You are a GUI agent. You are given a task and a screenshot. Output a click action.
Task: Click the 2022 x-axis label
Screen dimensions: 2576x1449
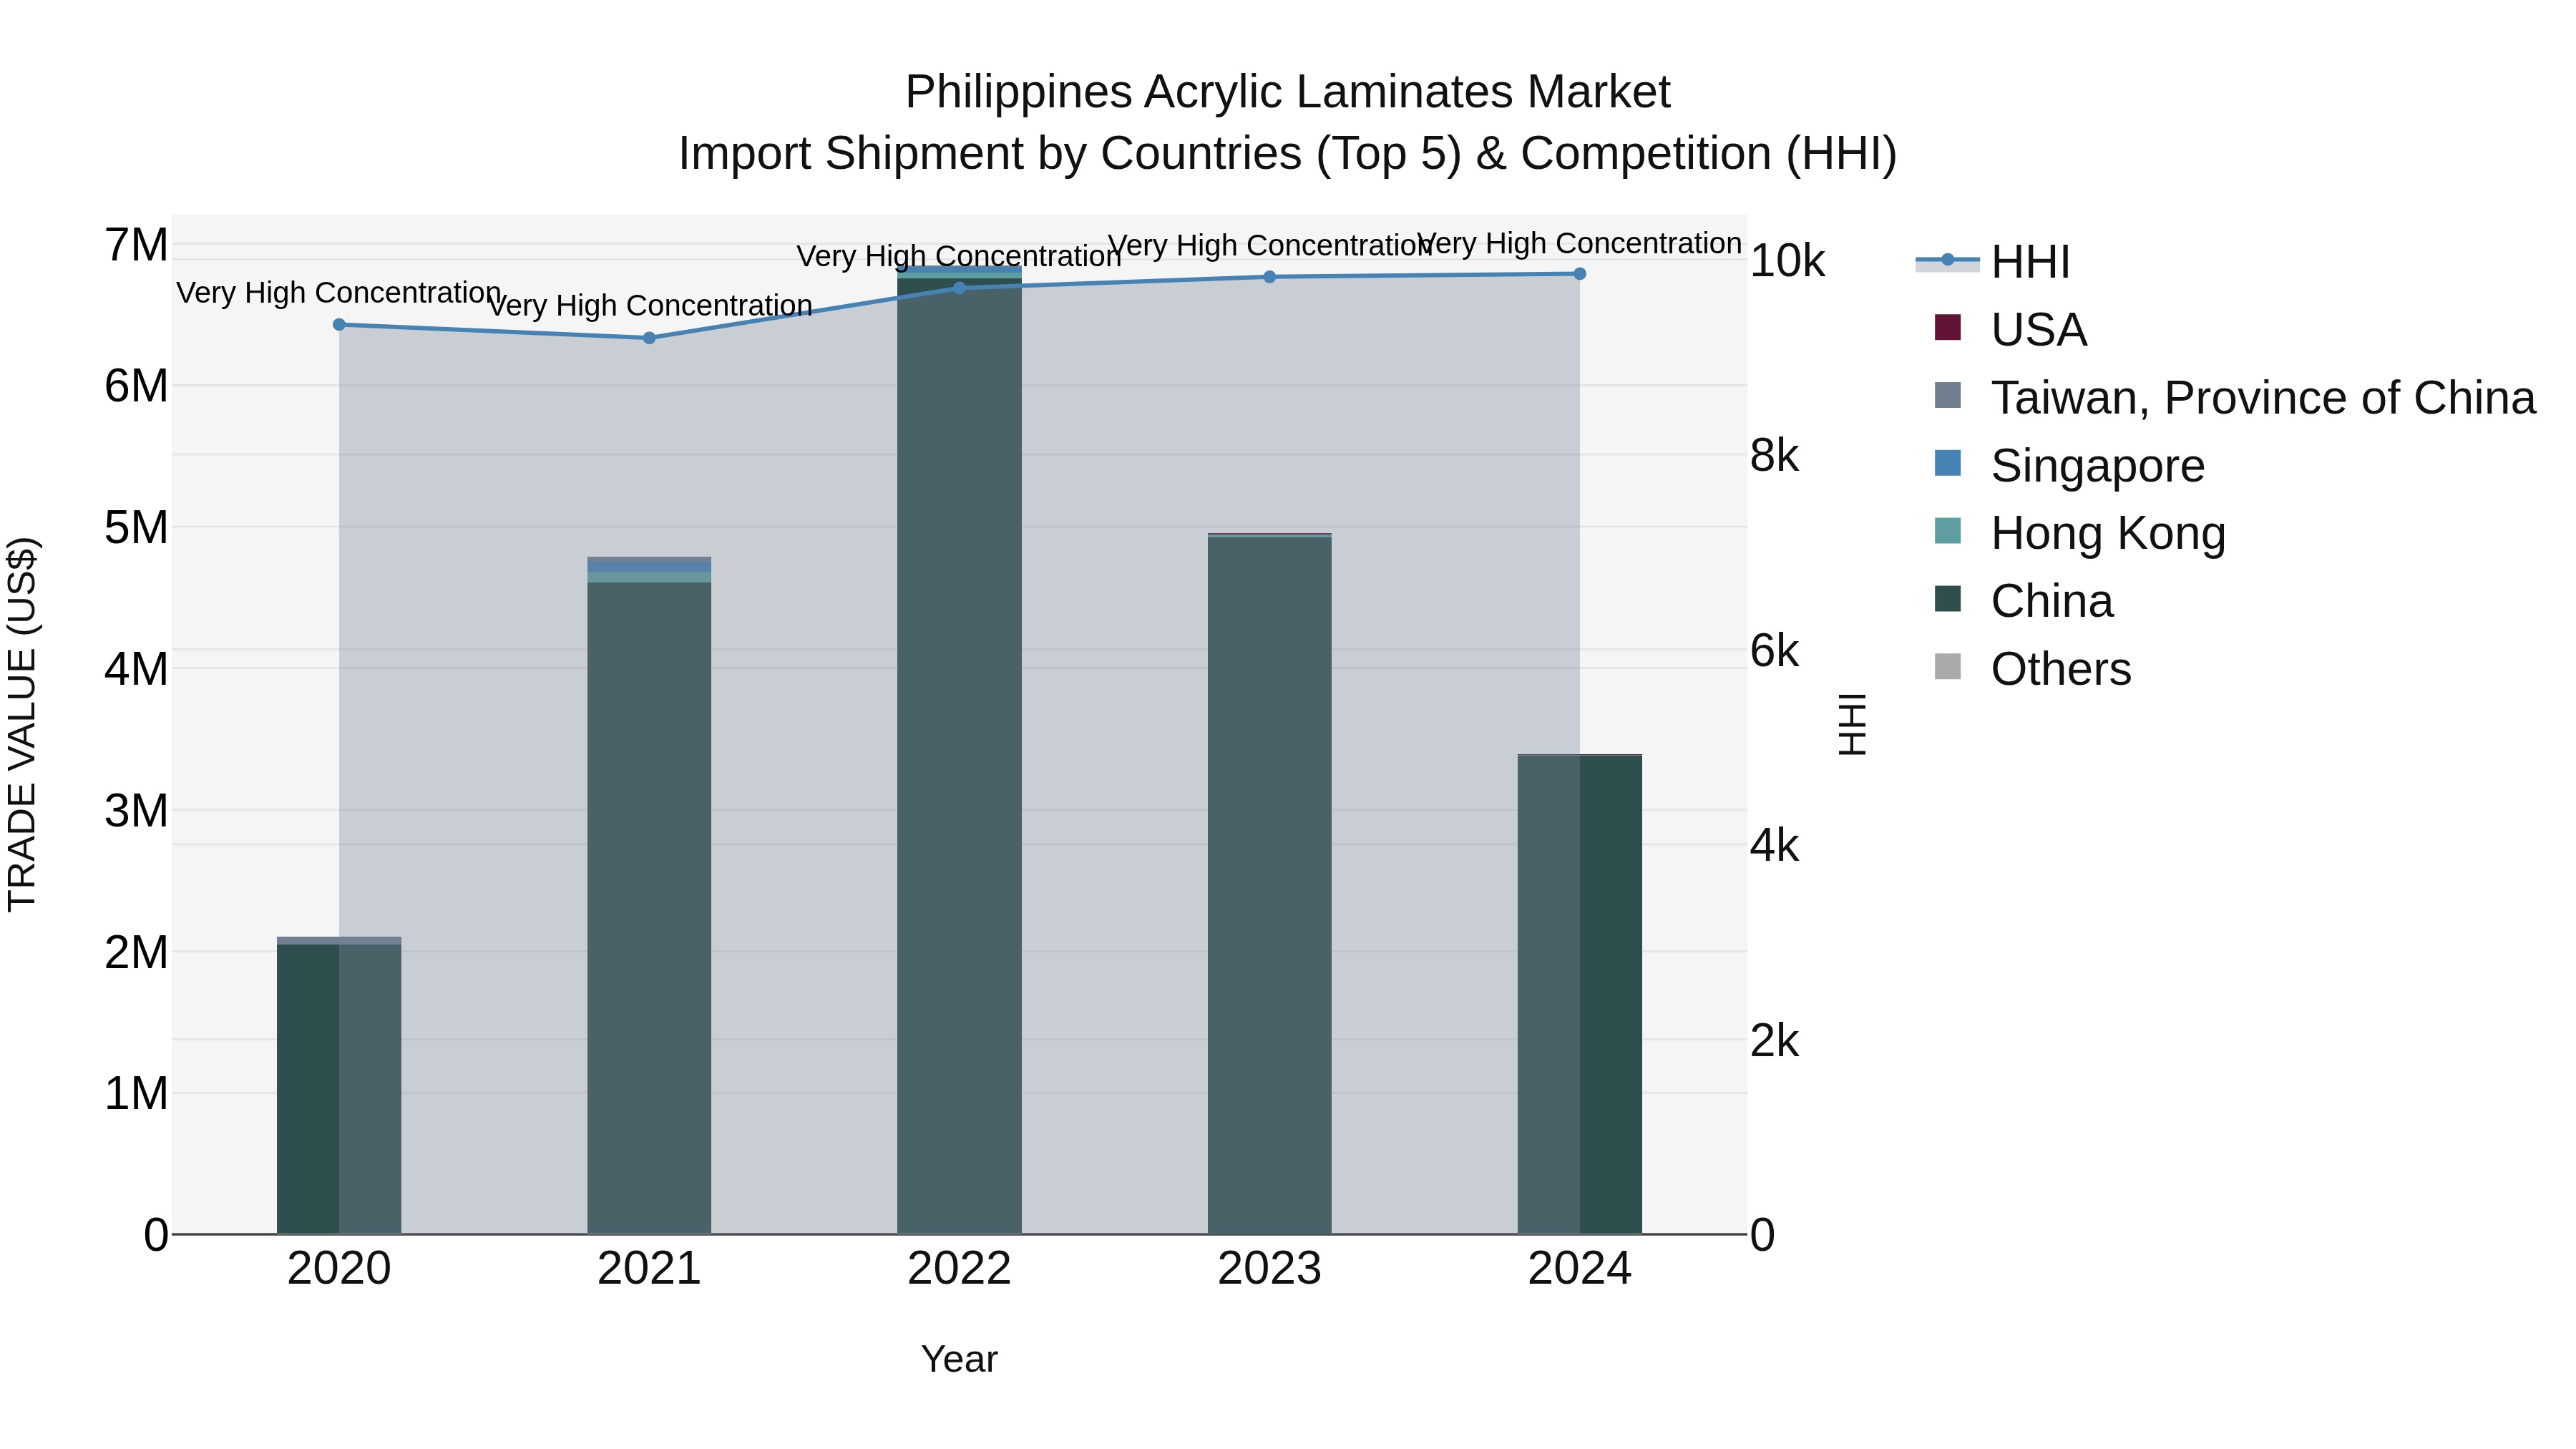pyautogui.click(x=959, y=1269)
